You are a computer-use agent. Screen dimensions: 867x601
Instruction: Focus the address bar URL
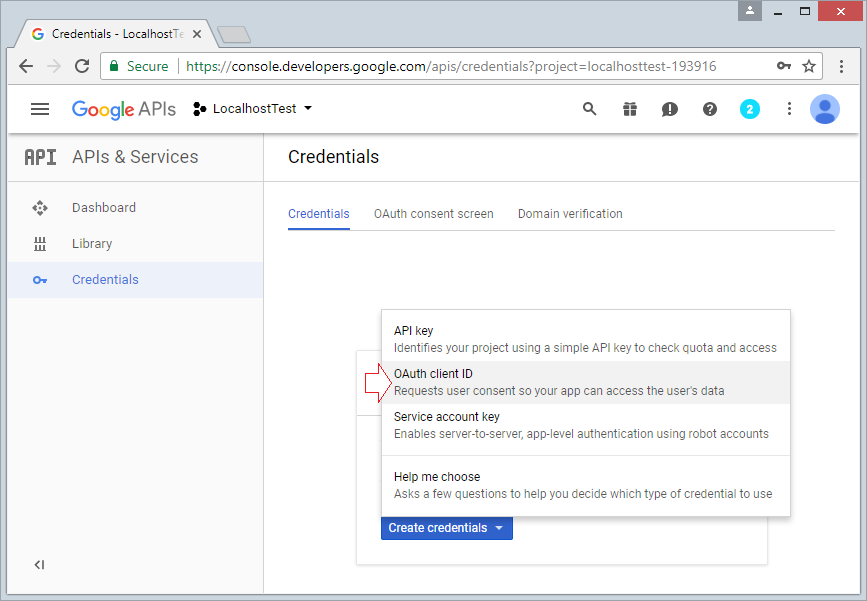(x=451, y=66)
